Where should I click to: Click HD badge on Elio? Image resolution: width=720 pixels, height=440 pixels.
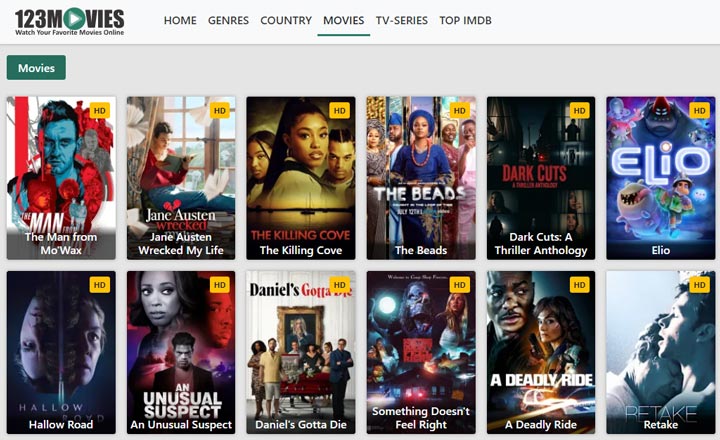(699, 111)
